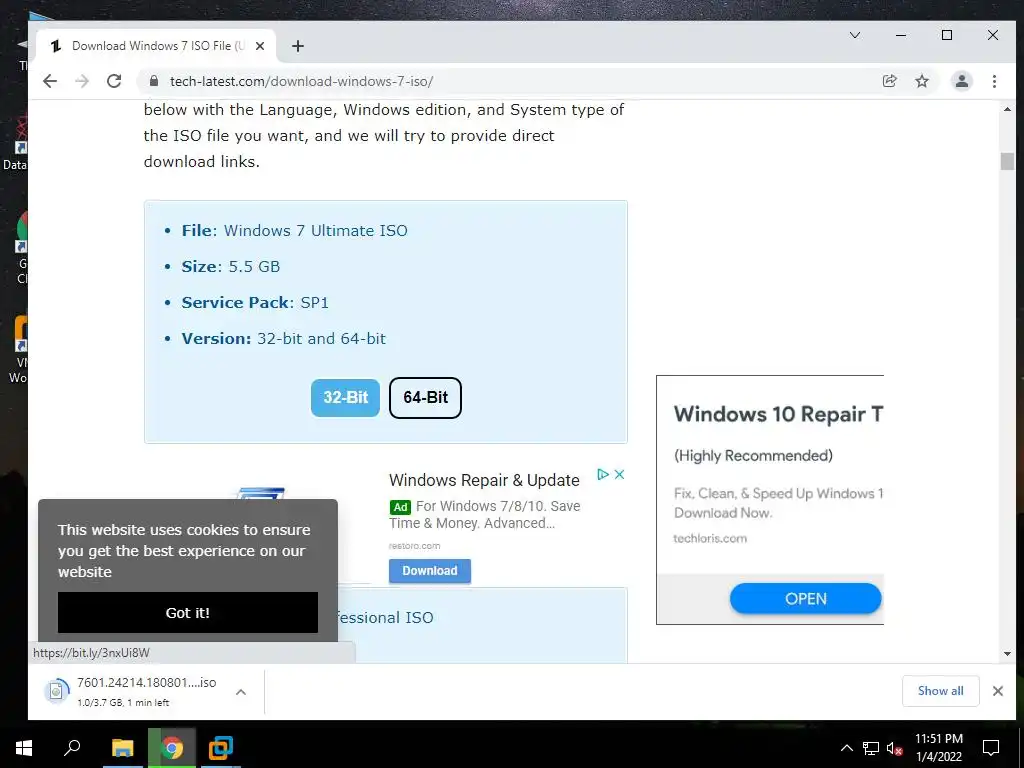
Task: Open the clock showing 11:51 PM
Action: 938,748
